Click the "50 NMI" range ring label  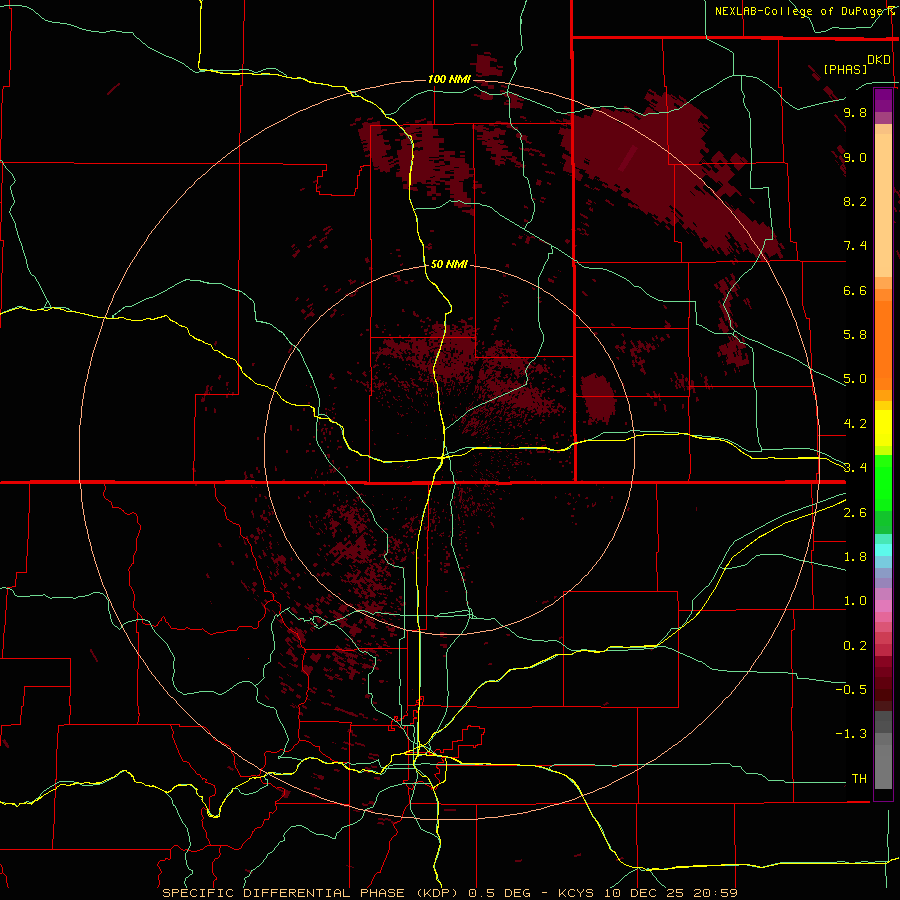(x=449, y=264)
